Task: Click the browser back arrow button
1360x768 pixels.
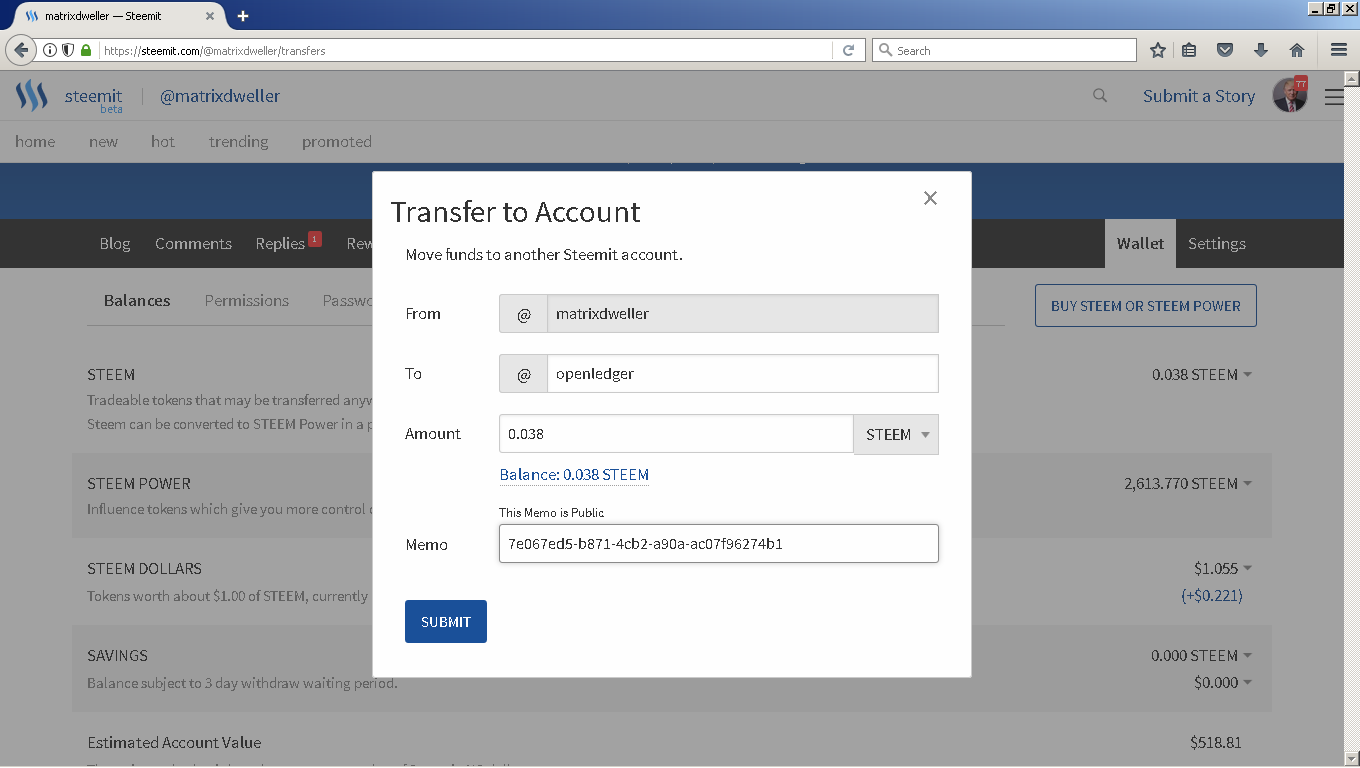Action: 20,50
